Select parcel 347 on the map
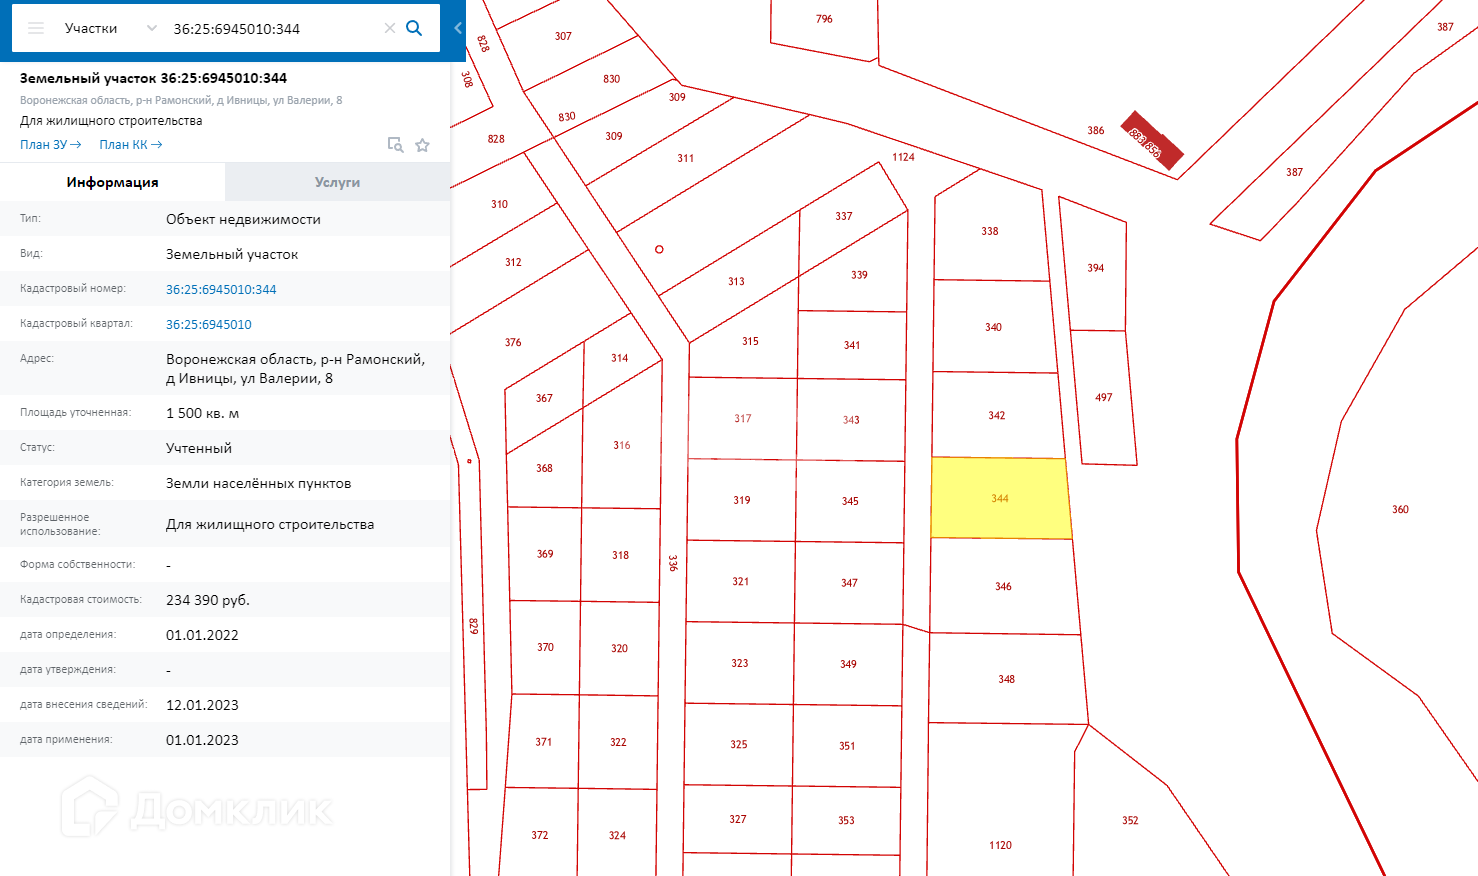The height and width of the screenshot is (876, 1478). click(x=849, y=583)
